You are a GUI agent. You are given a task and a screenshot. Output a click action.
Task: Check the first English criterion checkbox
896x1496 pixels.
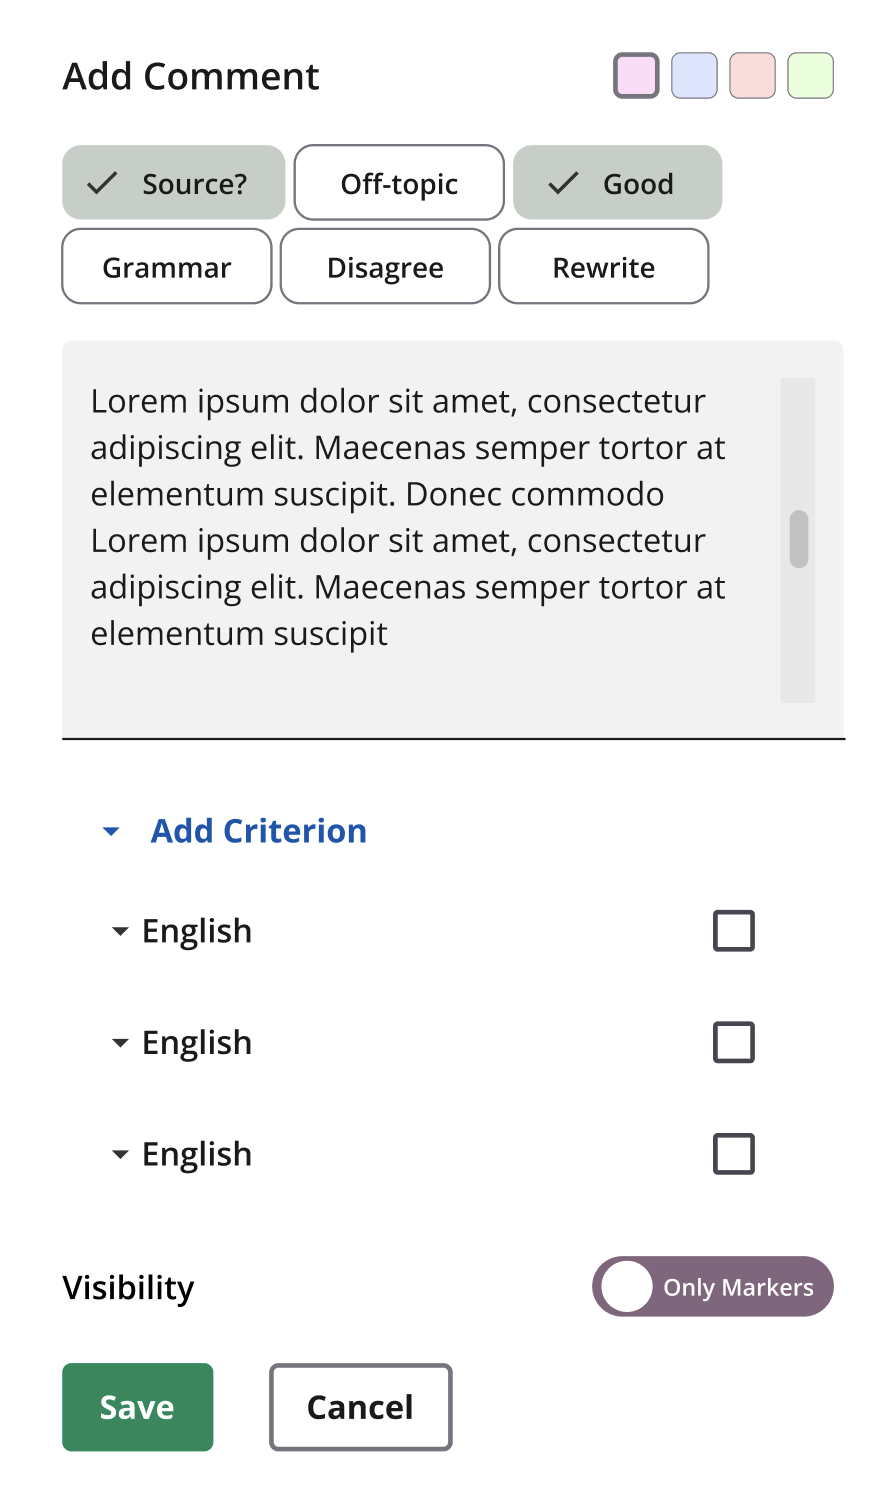[x=734, y=931]
